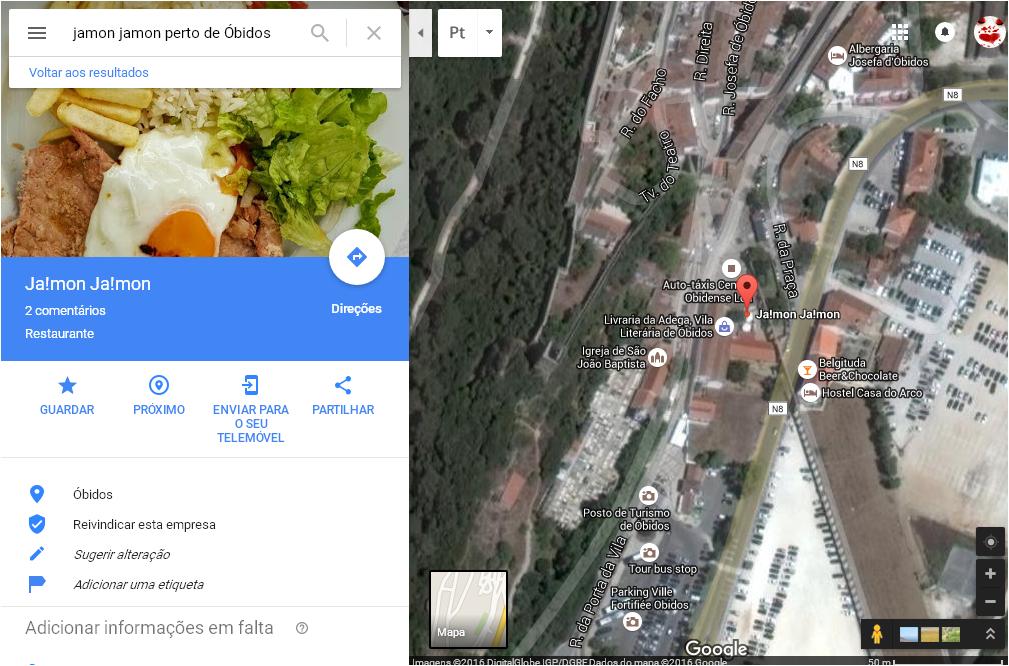
Task: Collapse the side panel with the arrow
Action: pos(421,33)
